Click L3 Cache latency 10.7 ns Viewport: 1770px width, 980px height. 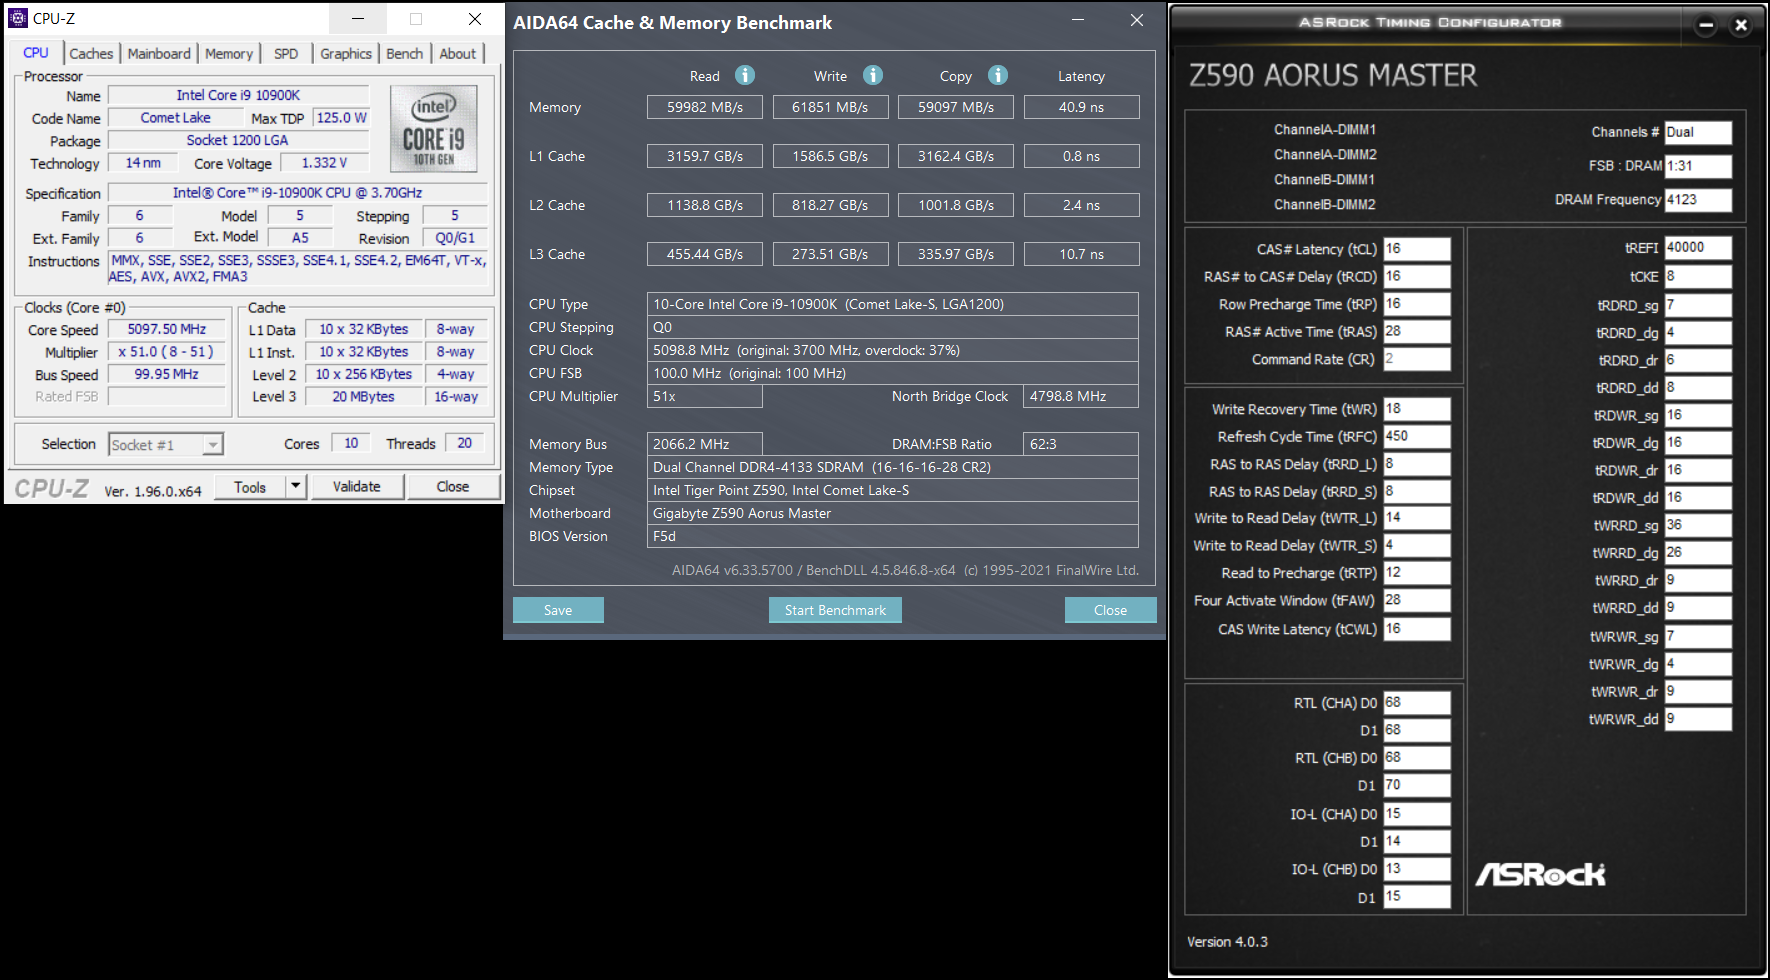pyautogui.click(x=1081, y=254)
